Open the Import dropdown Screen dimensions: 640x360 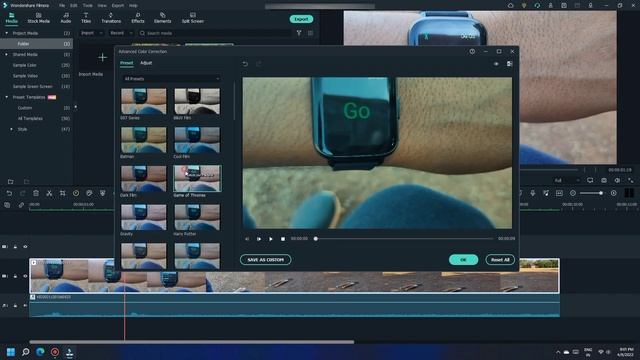91,33
